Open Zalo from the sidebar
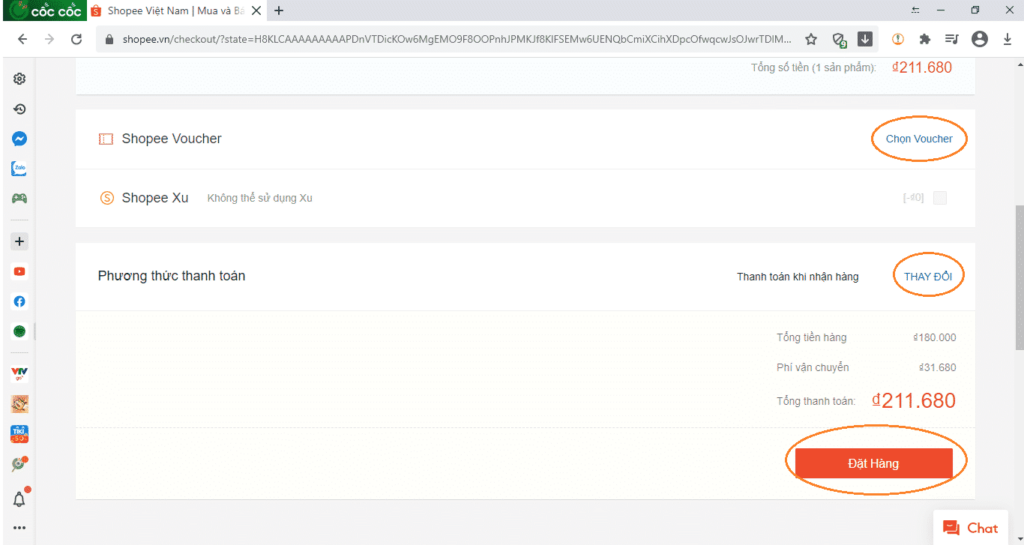The width and height of the screenshot is (1024, 545). point(20,169)
